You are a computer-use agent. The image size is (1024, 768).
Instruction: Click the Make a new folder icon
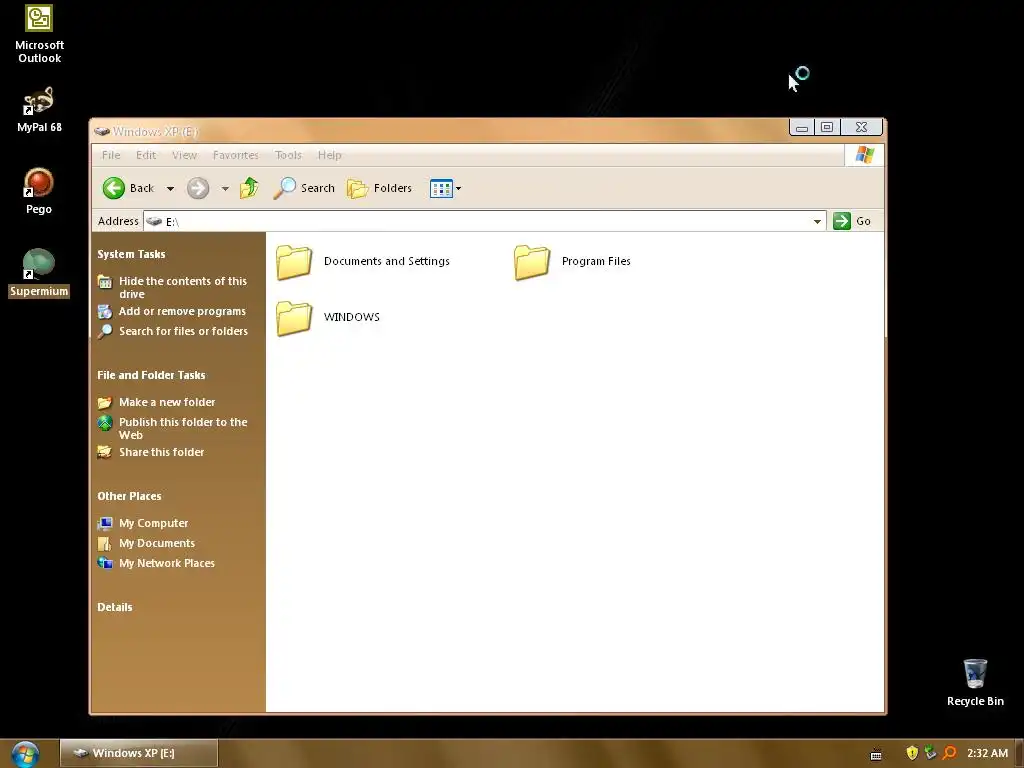point(104,402)
